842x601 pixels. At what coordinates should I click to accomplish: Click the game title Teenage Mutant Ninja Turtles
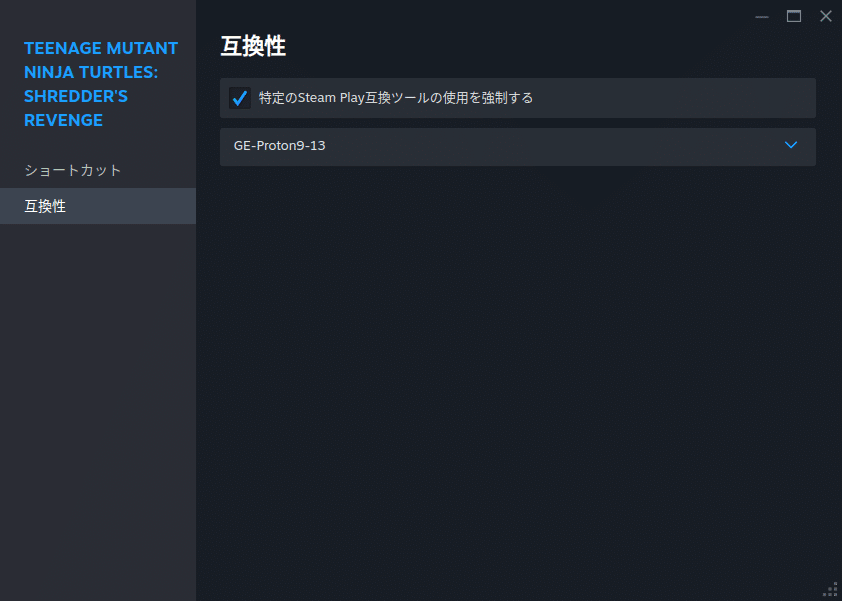coord(101,84)
